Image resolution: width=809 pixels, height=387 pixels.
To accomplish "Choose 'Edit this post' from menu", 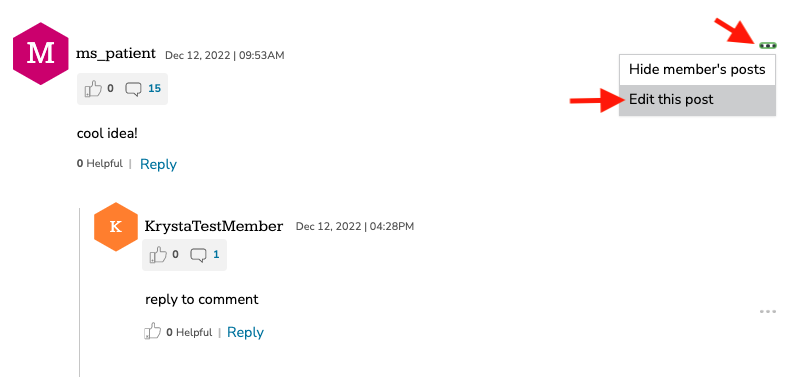I will (x=697, y=100).
